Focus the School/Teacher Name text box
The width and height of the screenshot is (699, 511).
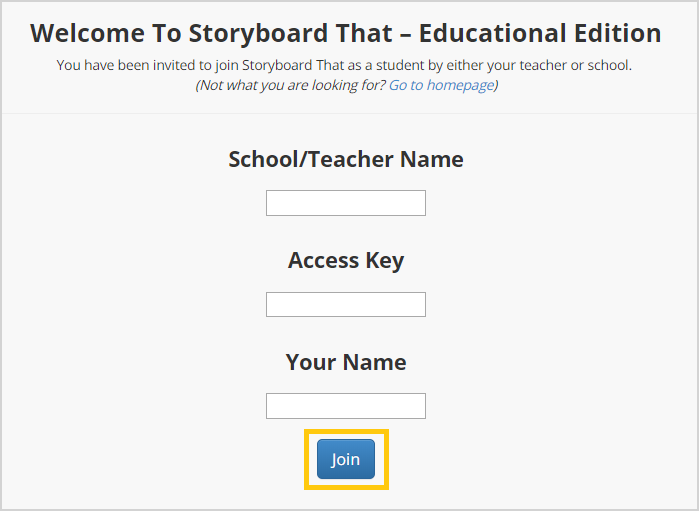(346, 203)
